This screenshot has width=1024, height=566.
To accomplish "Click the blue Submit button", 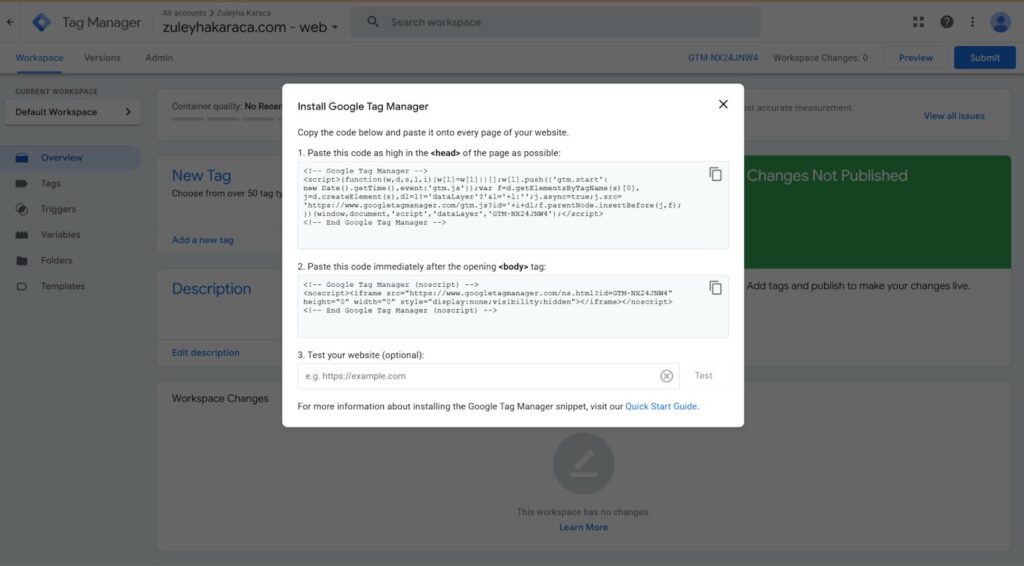I will 984,57.
